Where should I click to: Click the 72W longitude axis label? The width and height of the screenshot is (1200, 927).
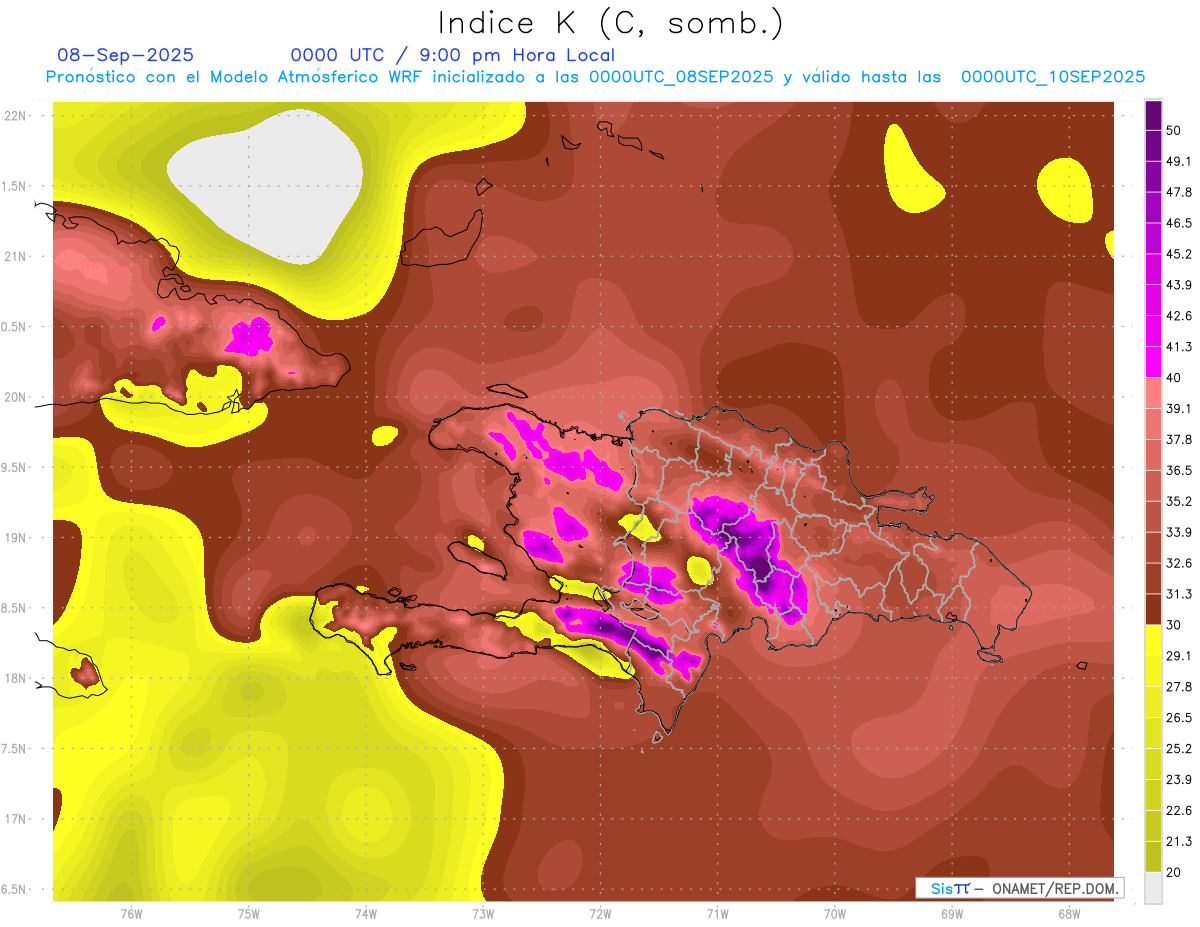pyautogui.click(x=600, y=913)
